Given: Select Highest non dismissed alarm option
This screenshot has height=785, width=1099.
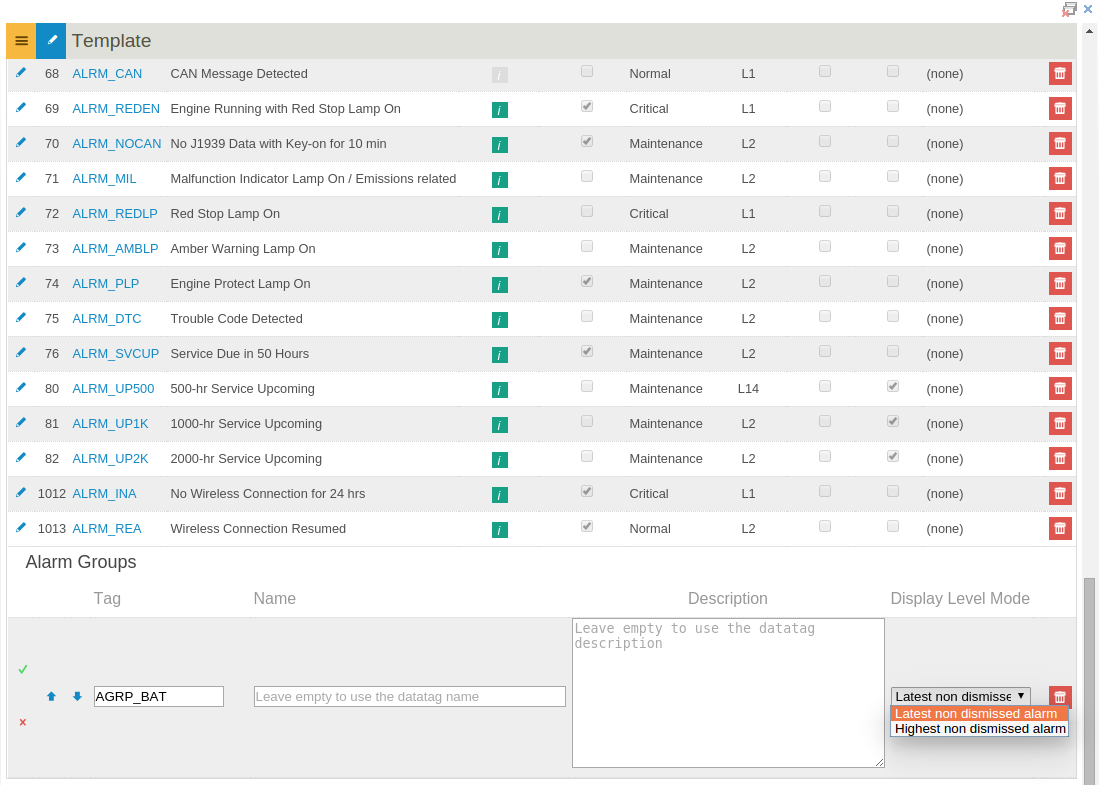Looking at the screenshot, I should pyautogui.click(x=980, y=728).
